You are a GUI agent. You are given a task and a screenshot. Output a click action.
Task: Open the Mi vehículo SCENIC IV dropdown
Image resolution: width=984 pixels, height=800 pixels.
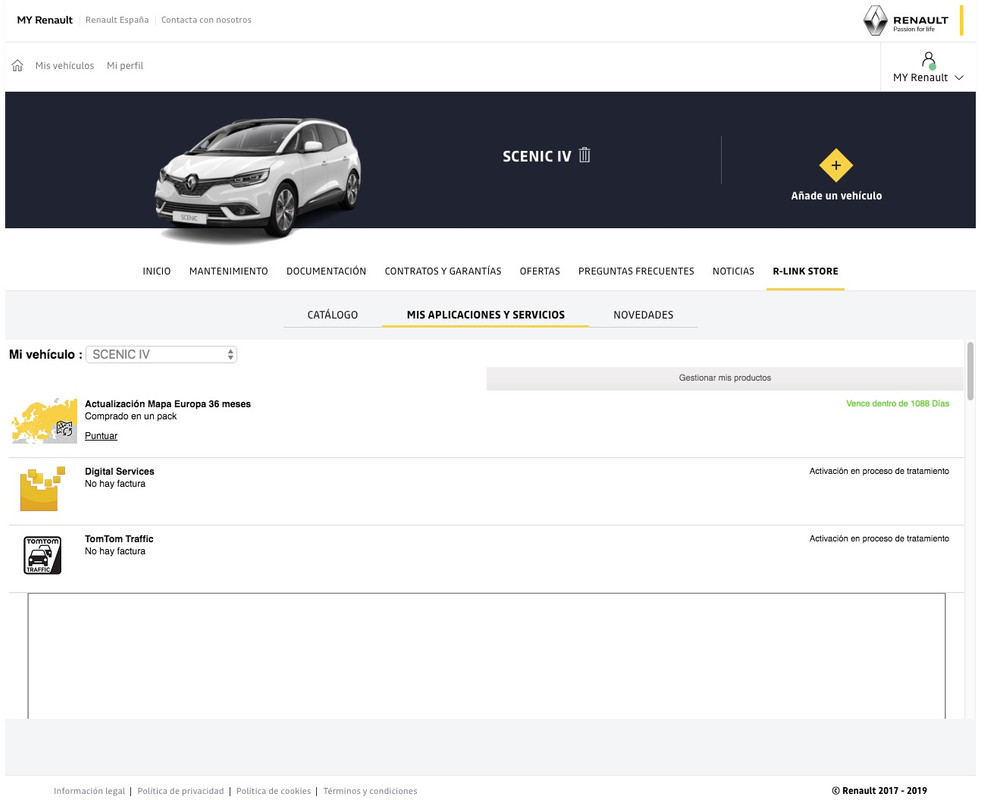pyautogui.click(x=161, y=355)
